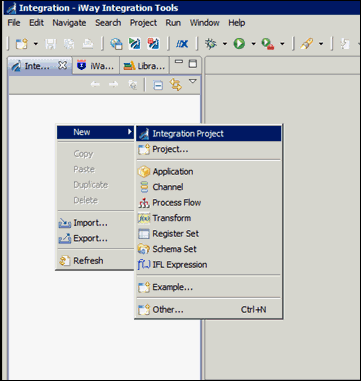Toggle Link with Editor icon
Viewport: 361px width, 381px height.
(176, 85)
